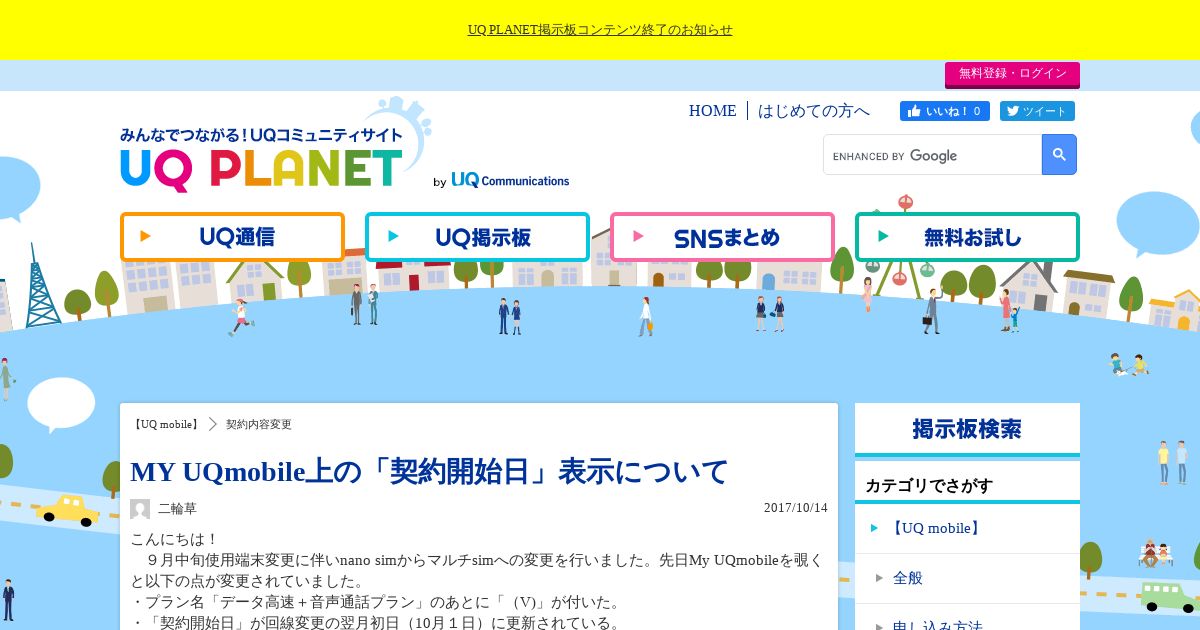This screenshot has width=1200, height=630.
Task: Open the UQ通信 navigation tab
Action: click(x=232, y=237)
